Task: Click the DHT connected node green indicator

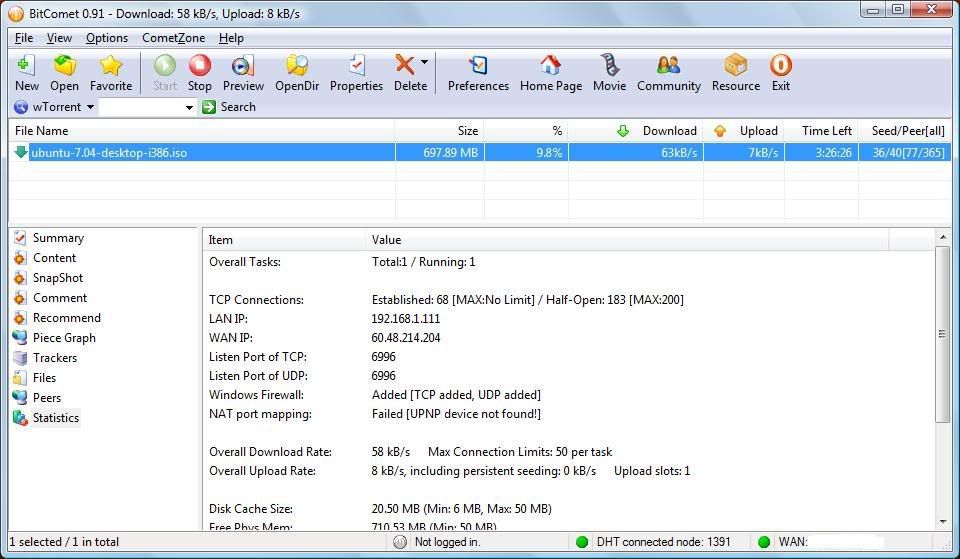Action: 582,542
